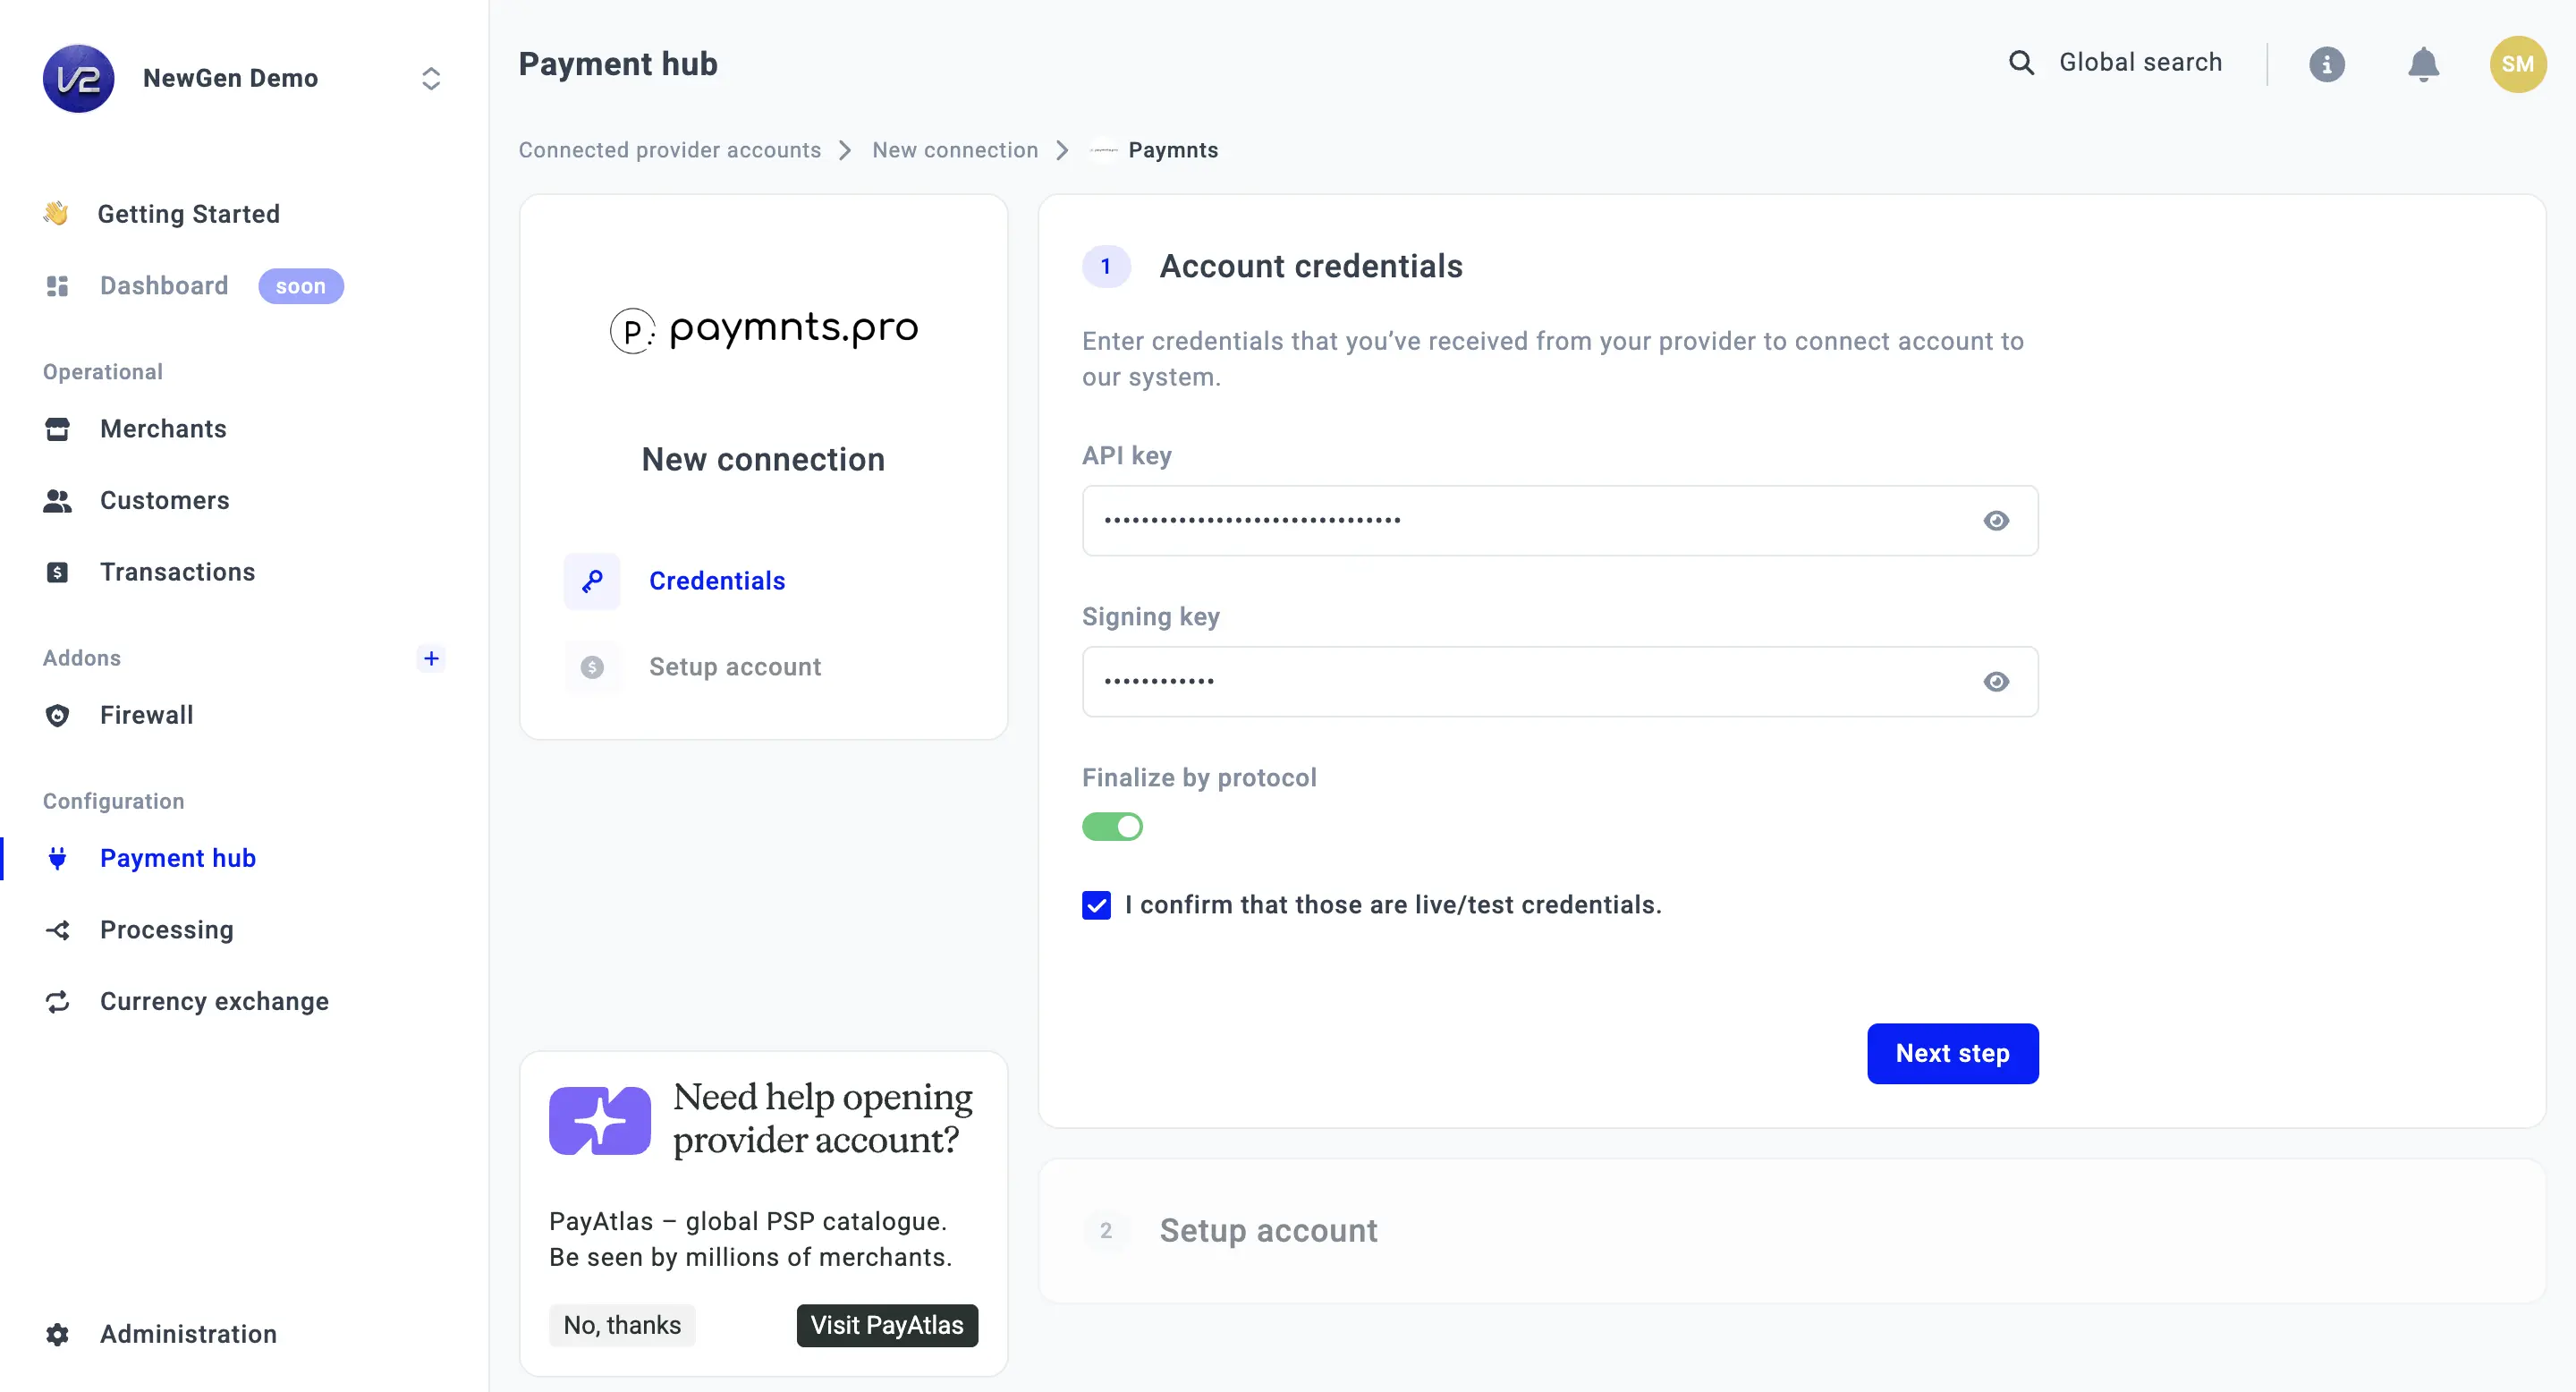Image resolution: width=2576 pixels, height=1392 pixels.
Task: Click the NewGen Demo V2 logo
Action: (x=78, y=78)
